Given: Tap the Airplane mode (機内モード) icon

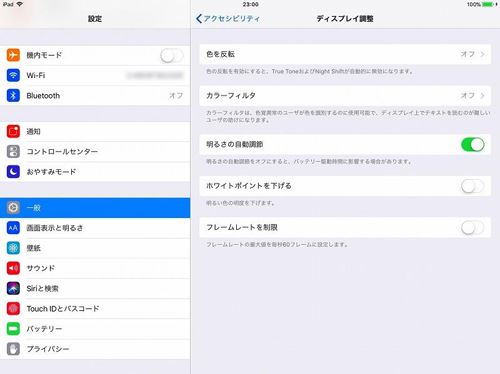Looking at the screenshot, I should pyautogui.click(x=13, y=55).
